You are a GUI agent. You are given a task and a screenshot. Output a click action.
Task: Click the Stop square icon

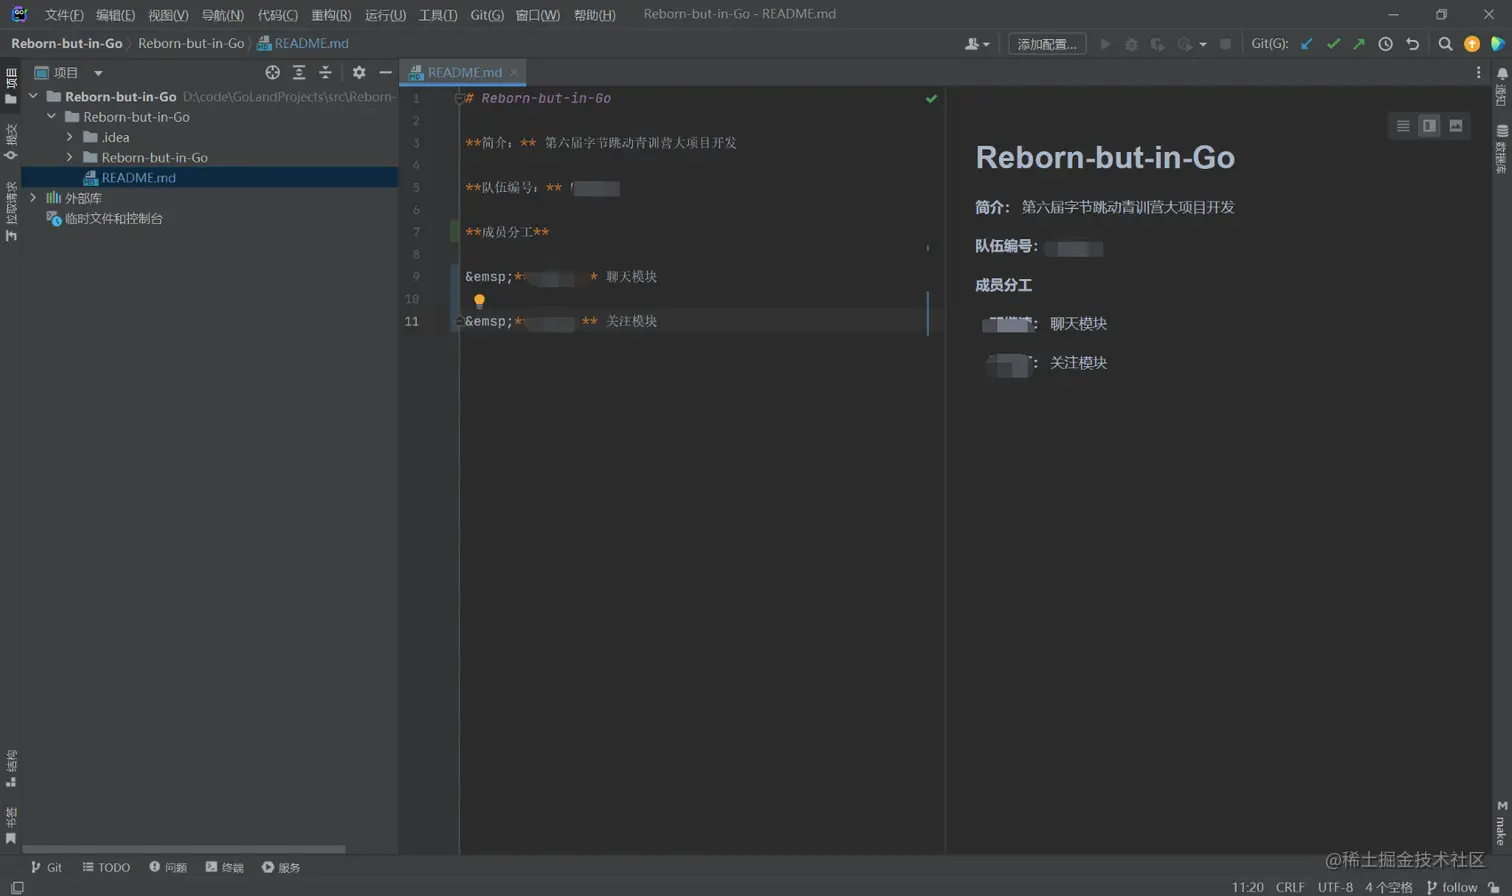coord(1225,44)
